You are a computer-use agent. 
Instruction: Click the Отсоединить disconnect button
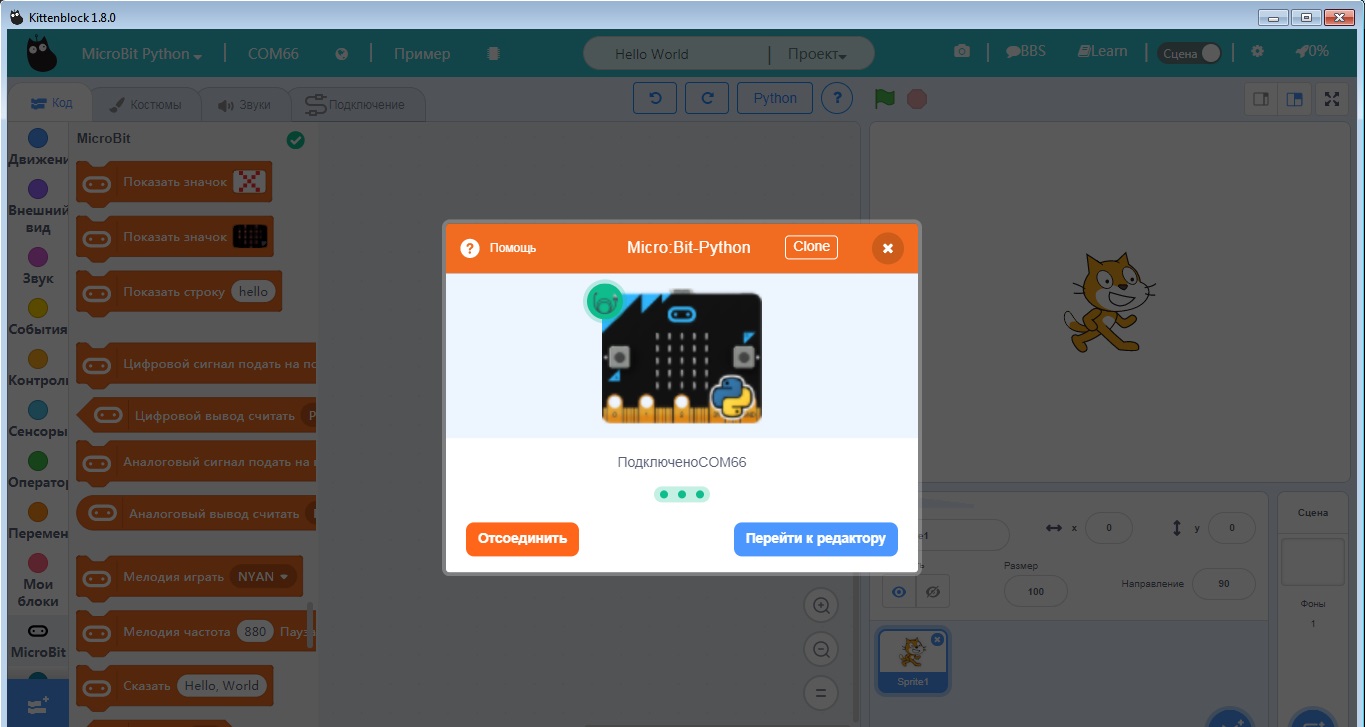(x=522, y=538)
